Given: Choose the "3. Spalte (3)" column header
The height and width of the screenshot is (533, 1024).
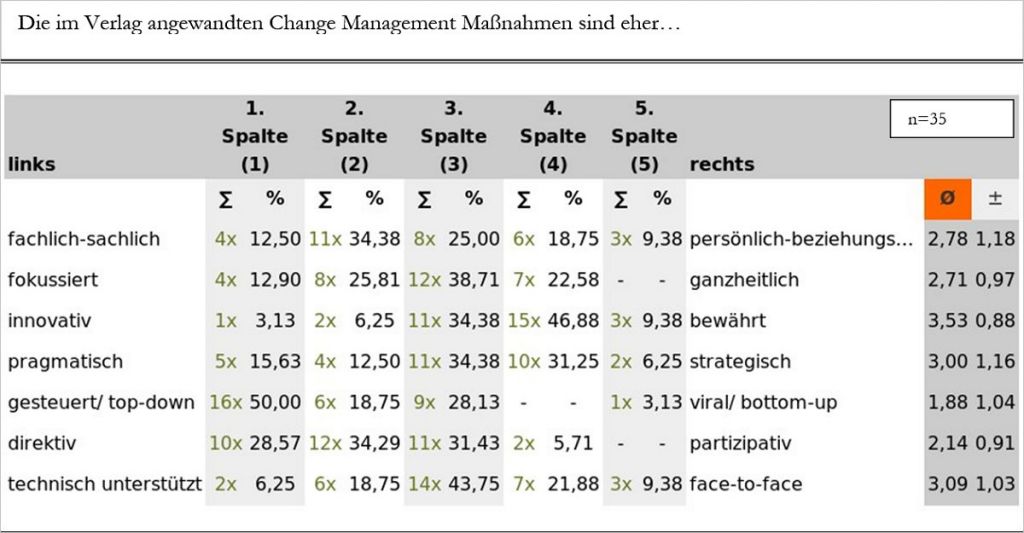Looking at the screenshot, I should (453, 136).
